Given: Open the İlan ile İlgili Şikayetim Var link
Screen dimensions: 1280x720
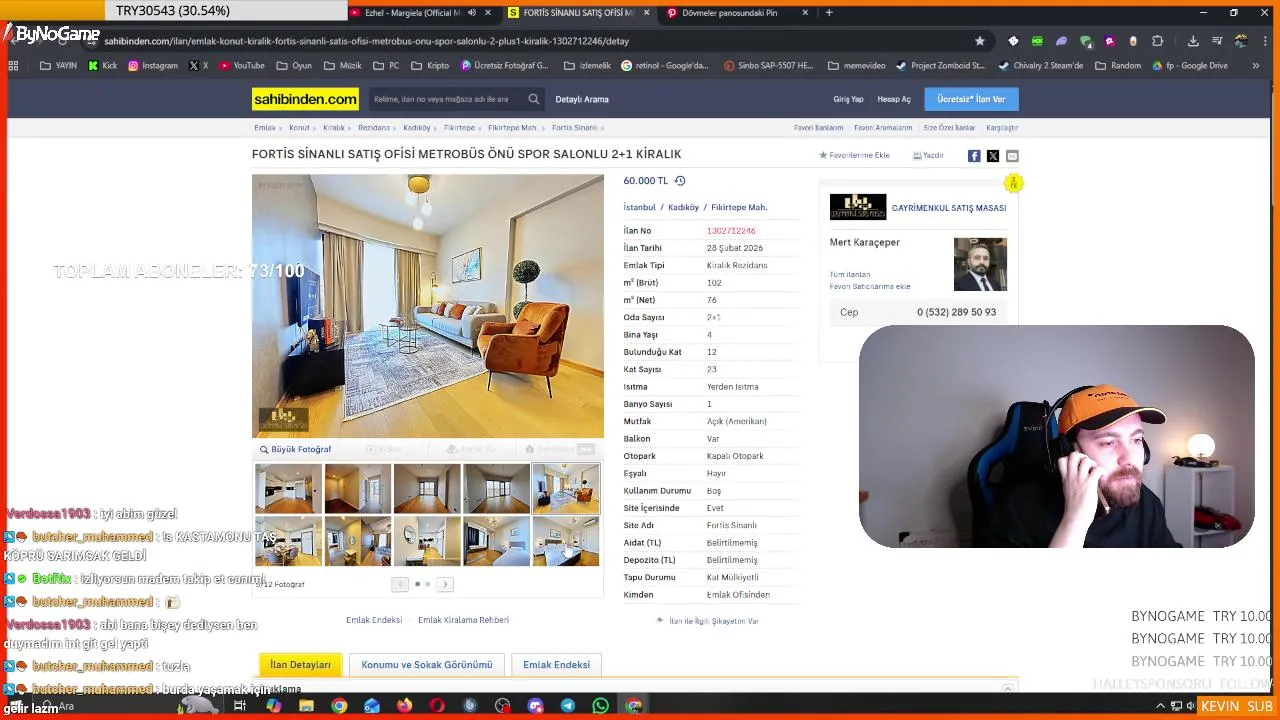Looking at the screenshot, I should (713, 621).
